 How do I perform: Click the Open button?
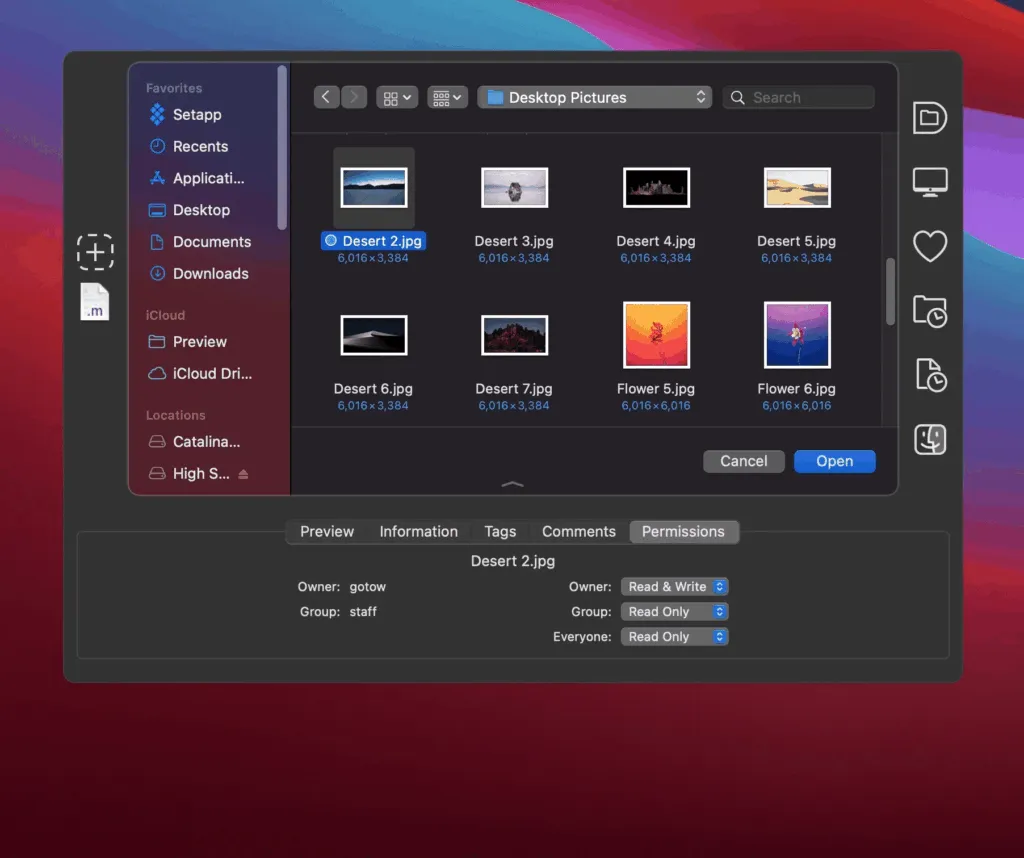click(834, 461)
